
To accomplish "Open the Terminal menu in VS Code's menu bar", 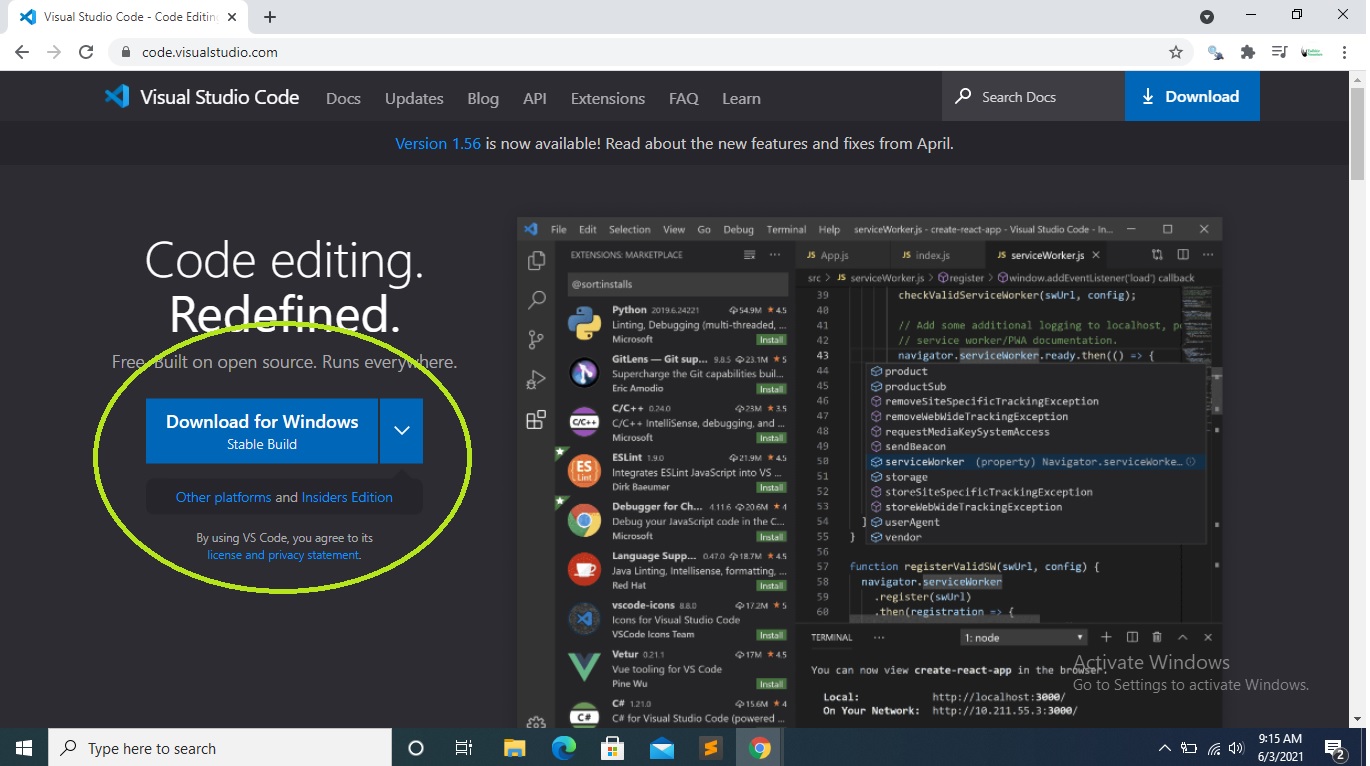I will point(786,229).
